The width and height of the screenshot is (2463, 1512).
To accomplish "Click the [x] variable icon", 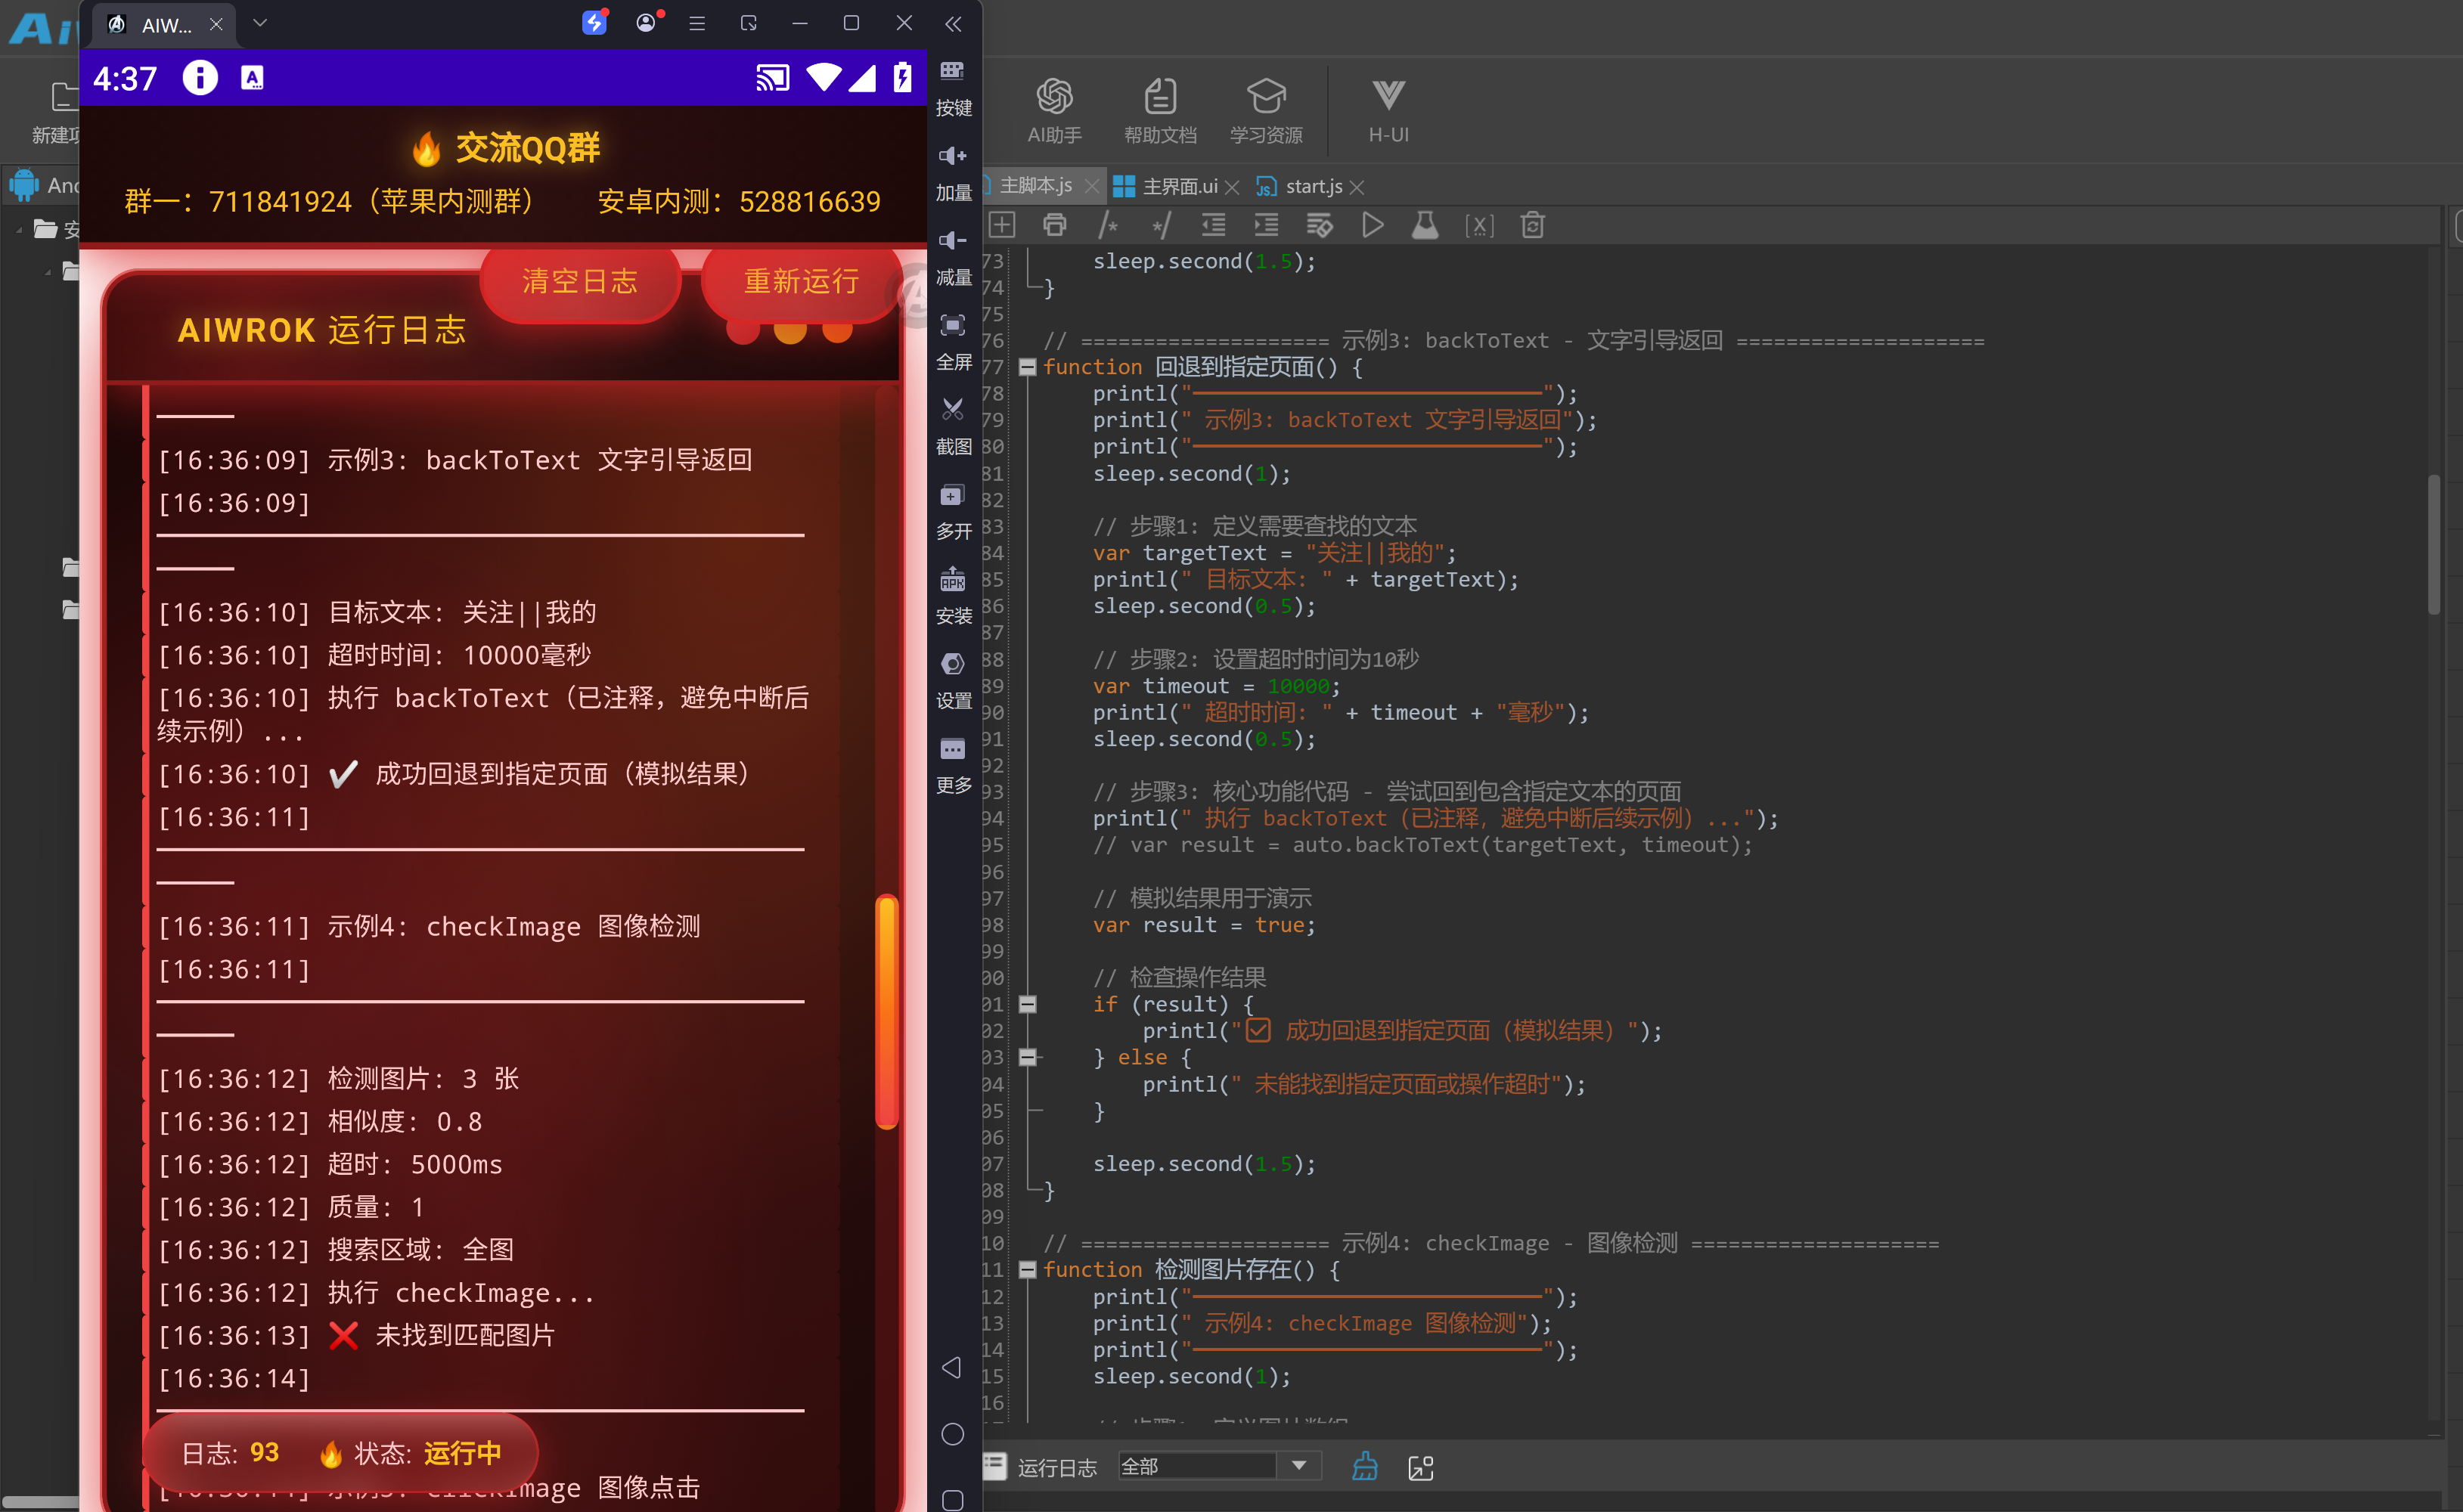I will 1479,225.
